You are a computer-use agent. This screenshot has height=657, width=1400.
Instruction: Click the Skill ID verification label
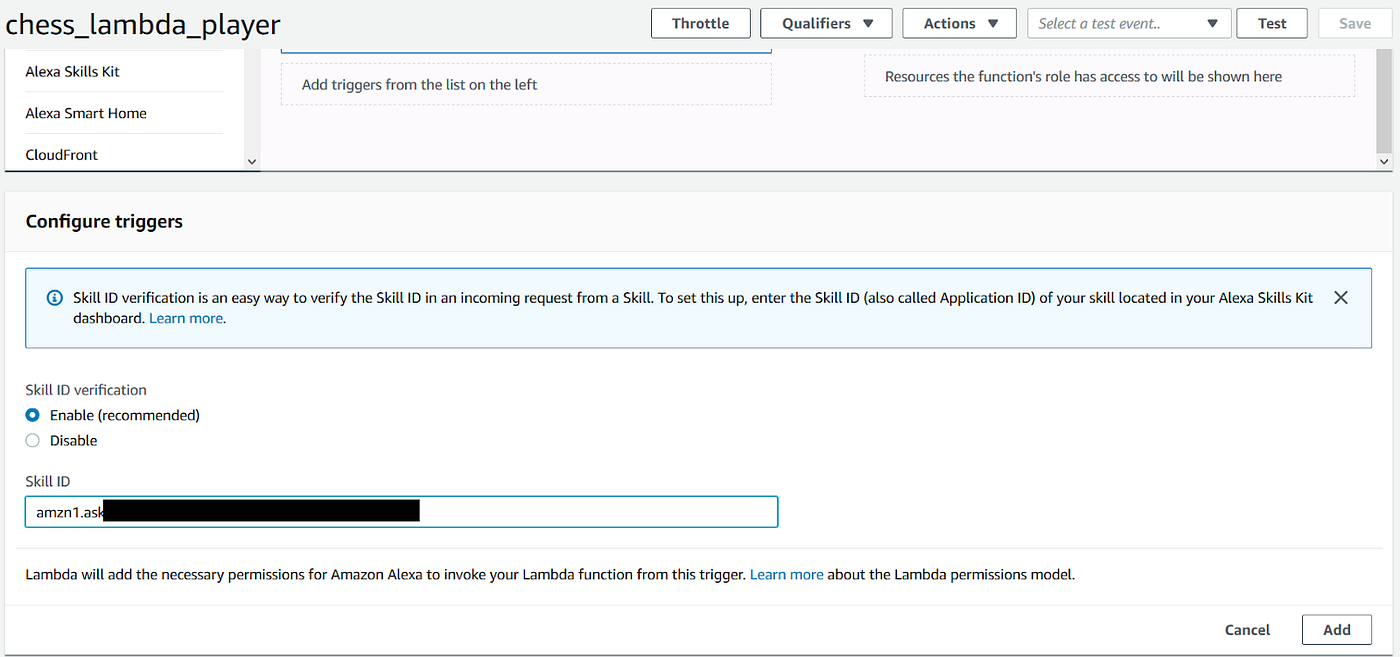(86, 390)
